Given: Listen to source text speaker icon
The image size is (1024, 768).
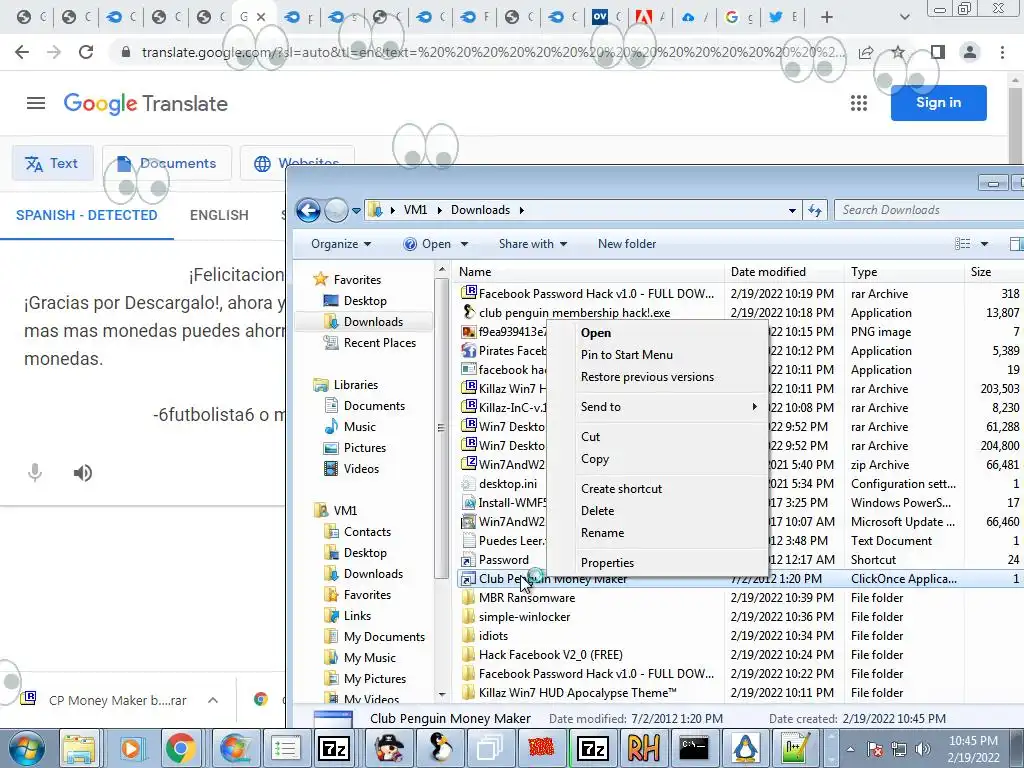Looking at the screenshot, I should click(82, 472).
